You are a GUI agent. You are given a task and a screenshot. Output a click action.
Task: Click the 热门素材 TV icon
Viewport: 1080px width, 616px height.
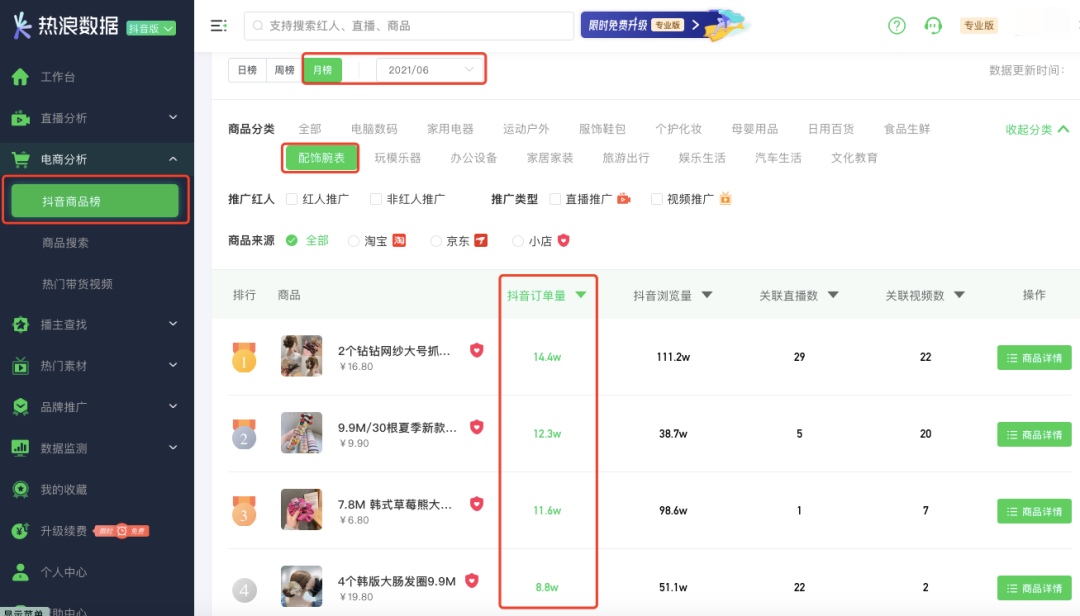[21, 366]
